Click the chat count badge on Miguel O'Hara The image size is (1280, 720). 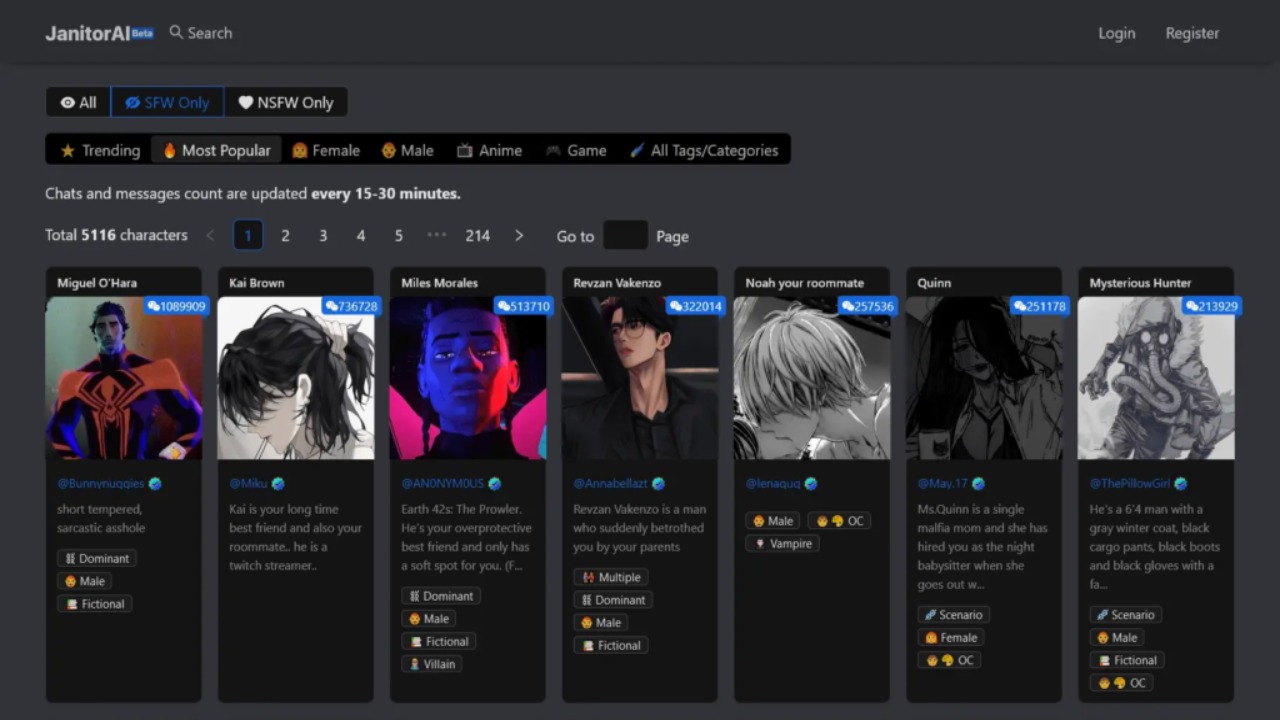[176, 306]
